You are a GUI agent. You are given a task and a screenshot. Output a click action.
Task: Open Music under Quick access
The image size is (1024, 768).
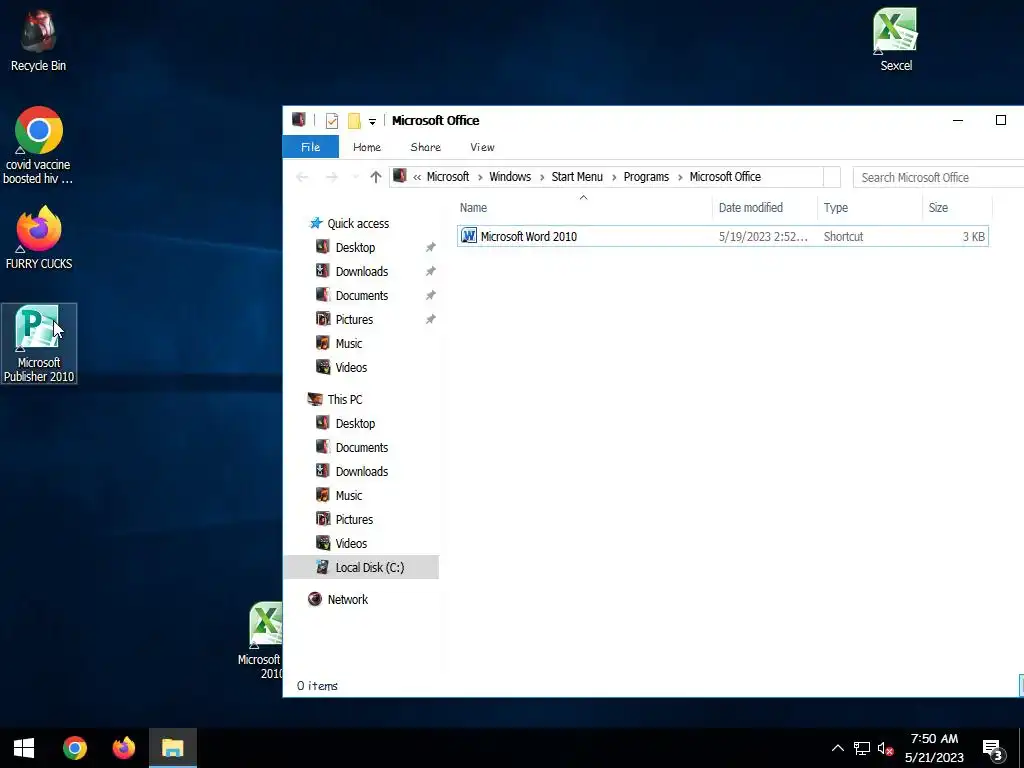pyautogui.click(x=349, y=344)
